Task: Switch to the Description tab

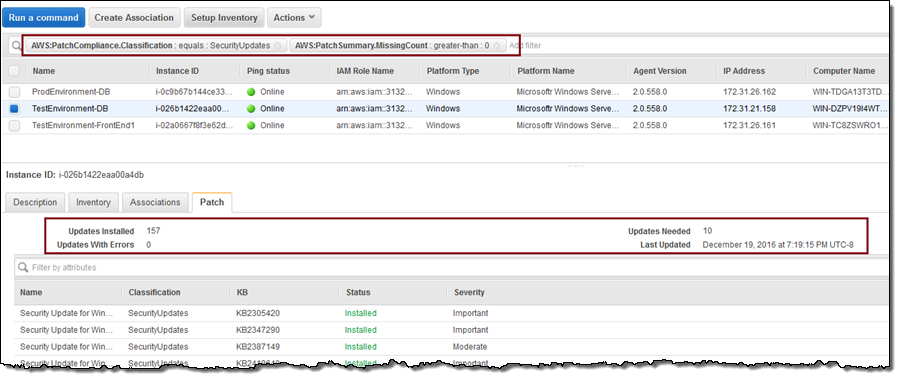Action: (35, 202)
